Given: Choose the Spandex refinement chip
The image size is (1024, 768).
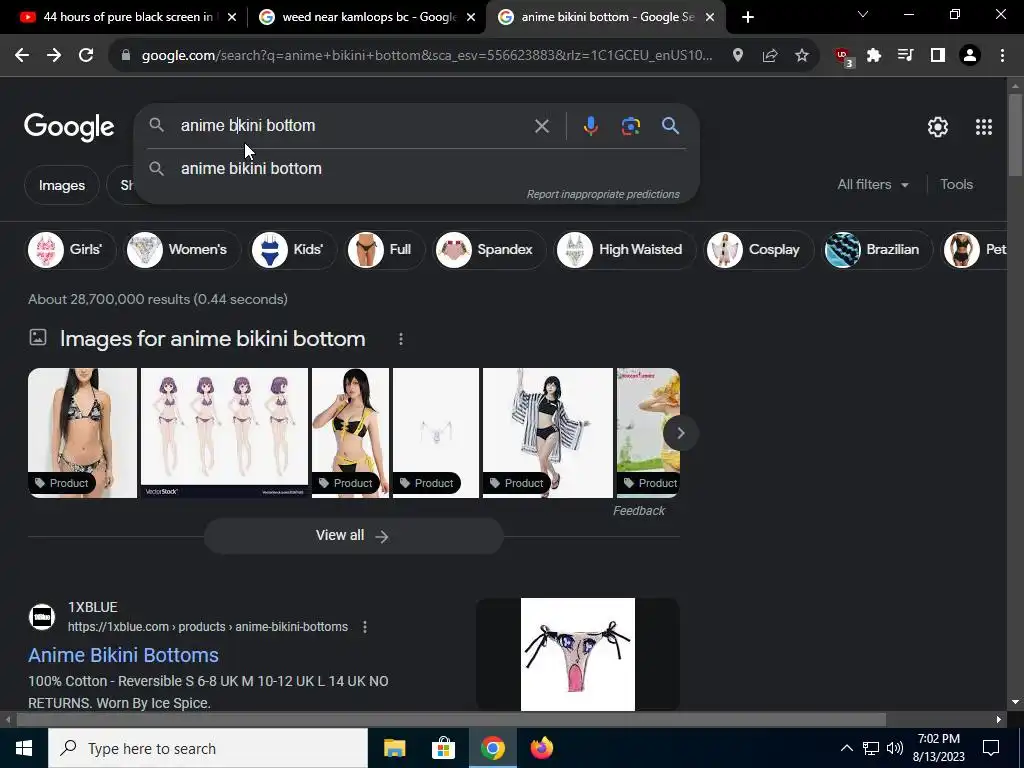Looking at the screenshot, I should click(489, 249).
